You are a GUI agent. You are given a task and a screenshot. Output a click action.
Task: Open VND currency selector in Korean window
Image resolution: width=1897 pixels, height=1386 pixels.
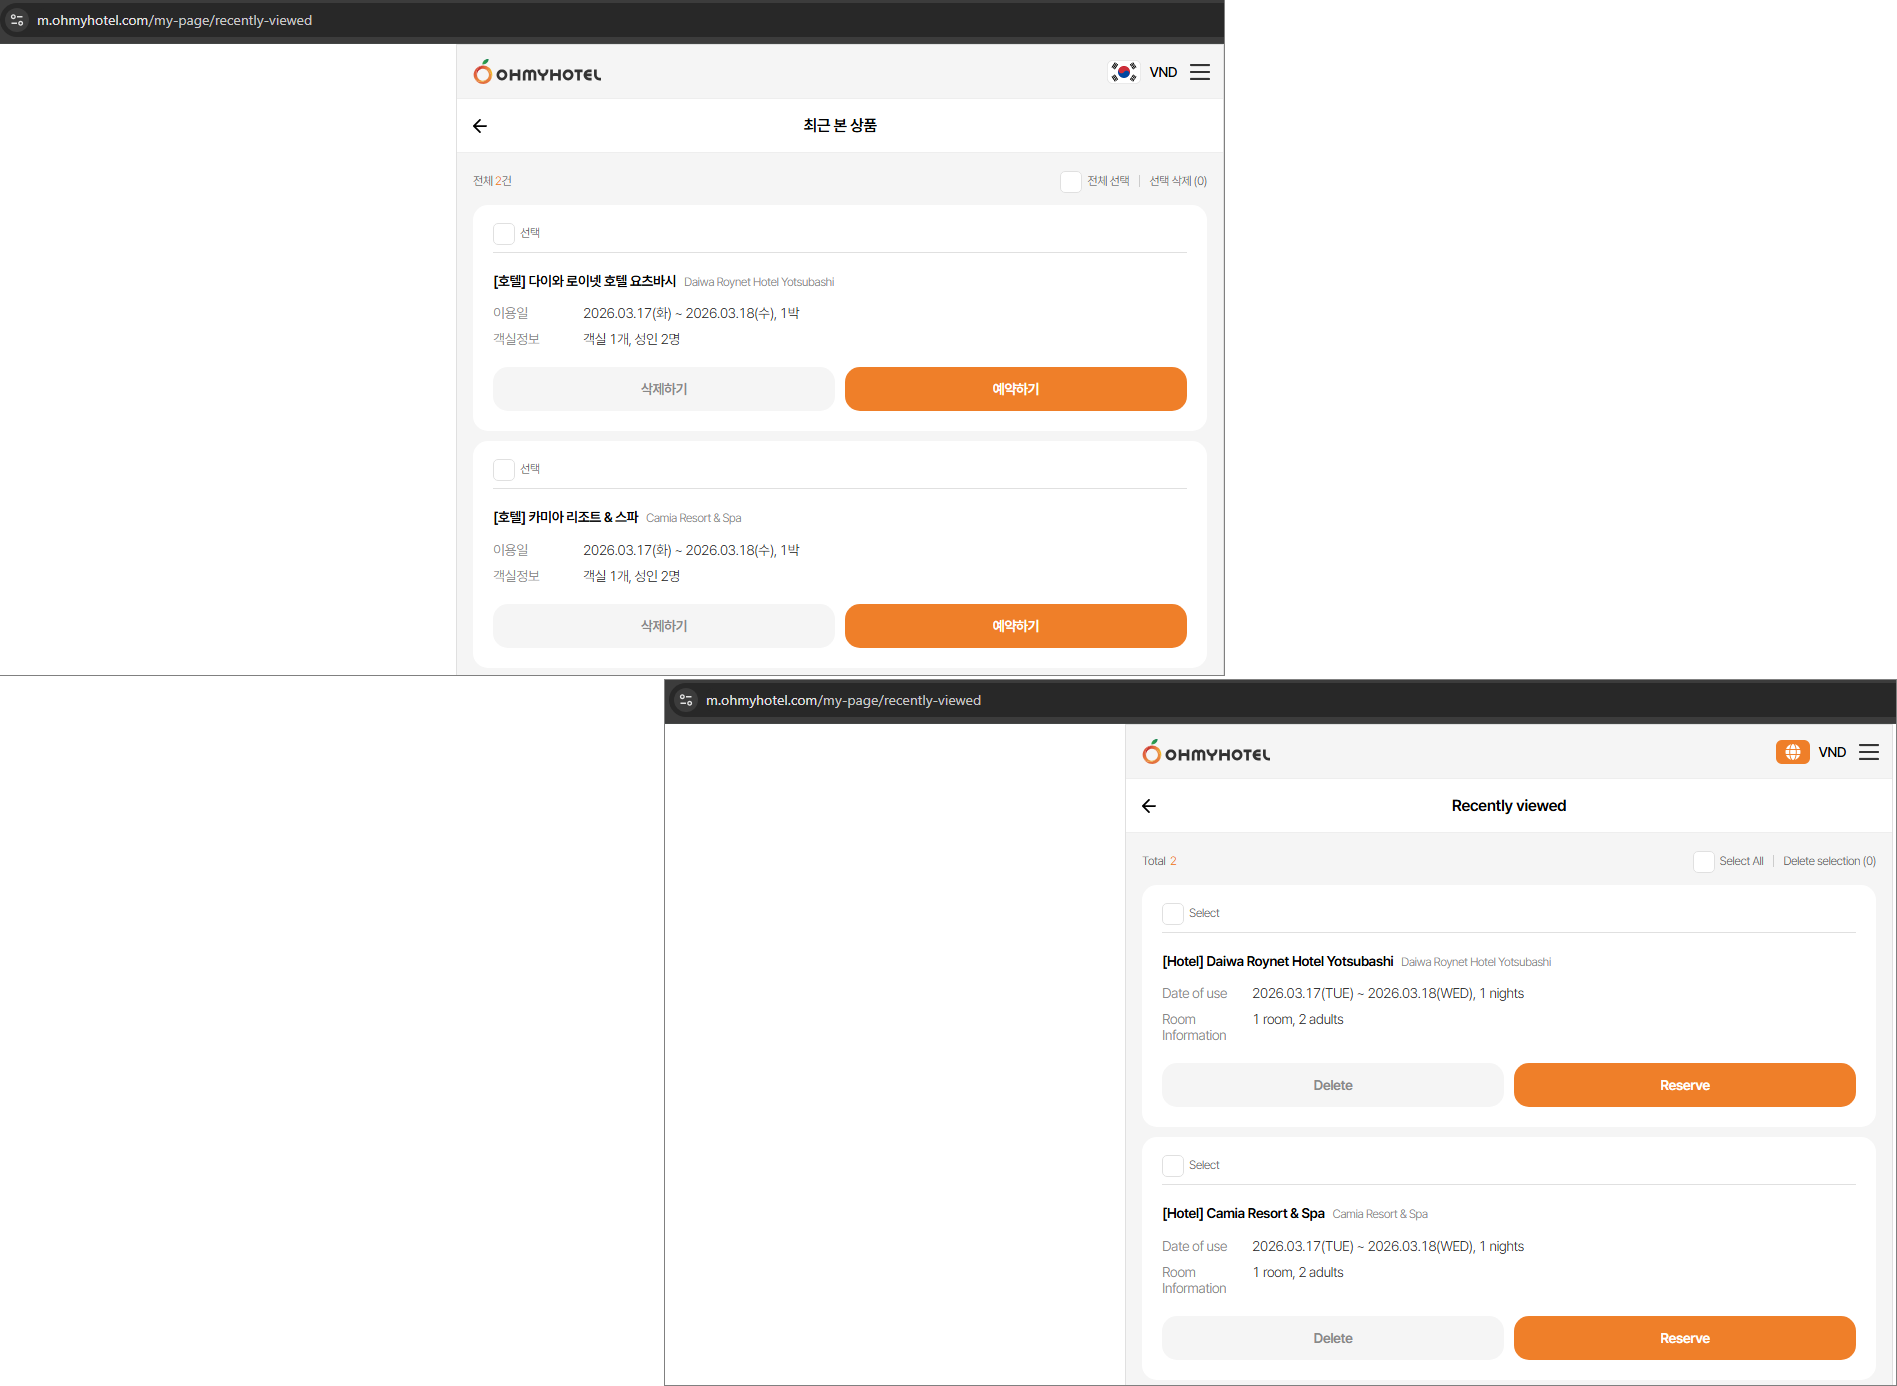pyautogui.click(x=1163, y=72)
